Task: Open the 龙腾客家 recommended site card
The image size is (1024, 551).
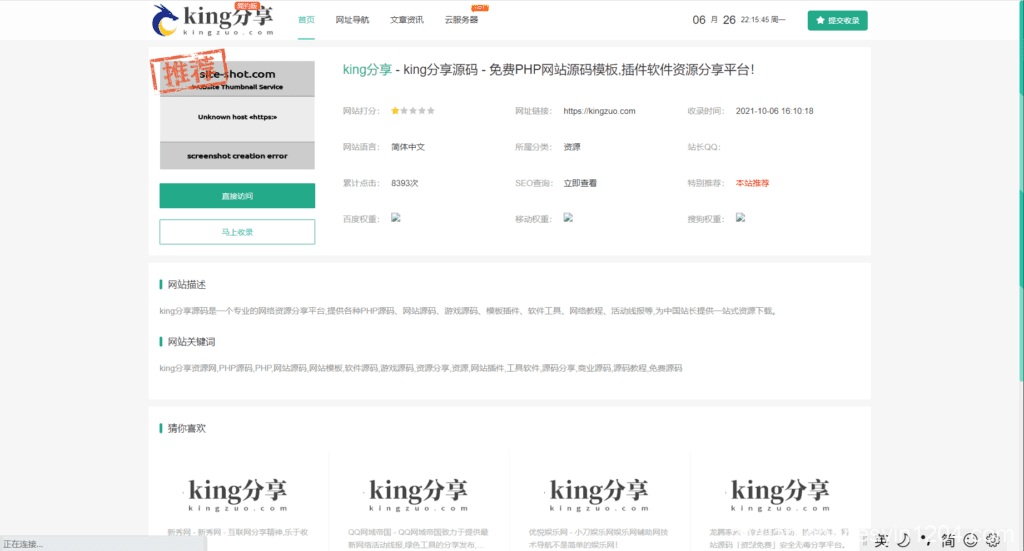Action: coord(780,503)
